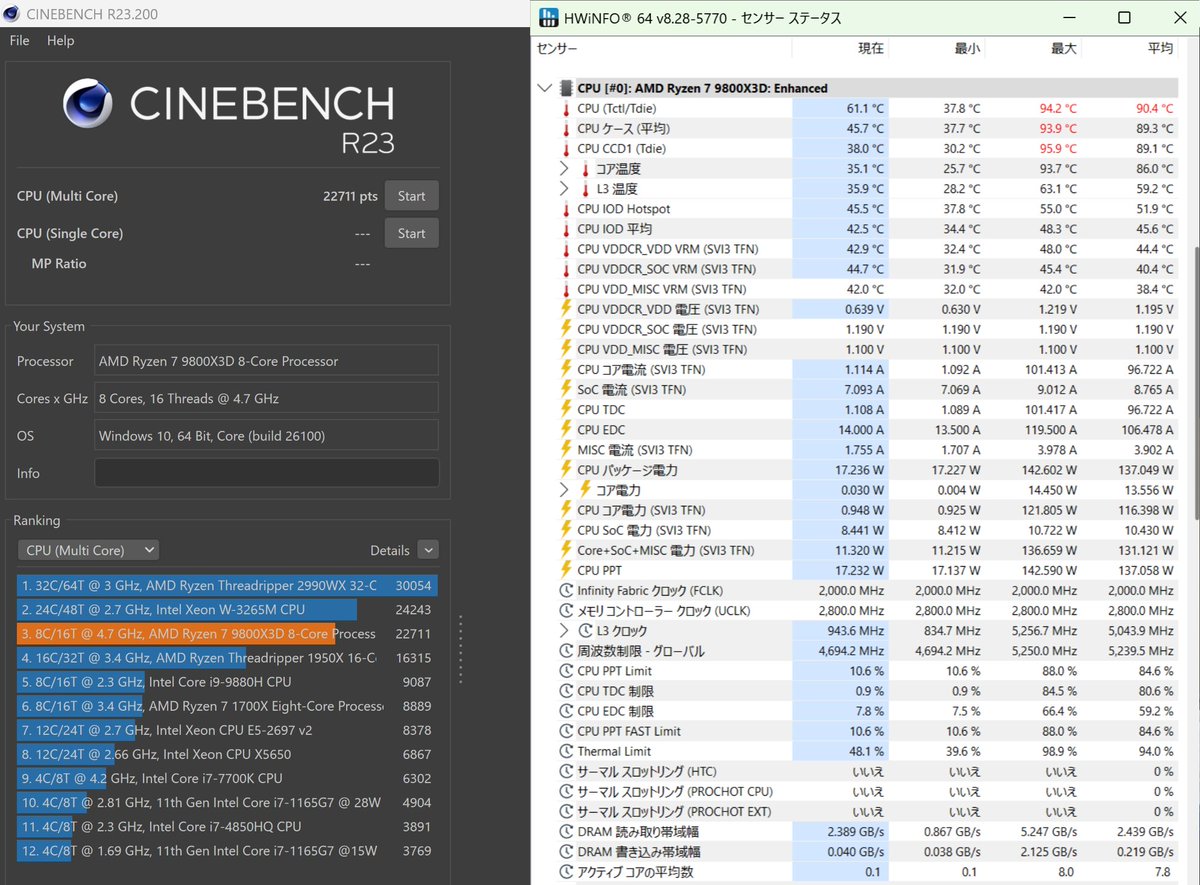Select ranking row Intel Core i9-9880H
This screenshot has height=885, width=1200.
point(227,682)
